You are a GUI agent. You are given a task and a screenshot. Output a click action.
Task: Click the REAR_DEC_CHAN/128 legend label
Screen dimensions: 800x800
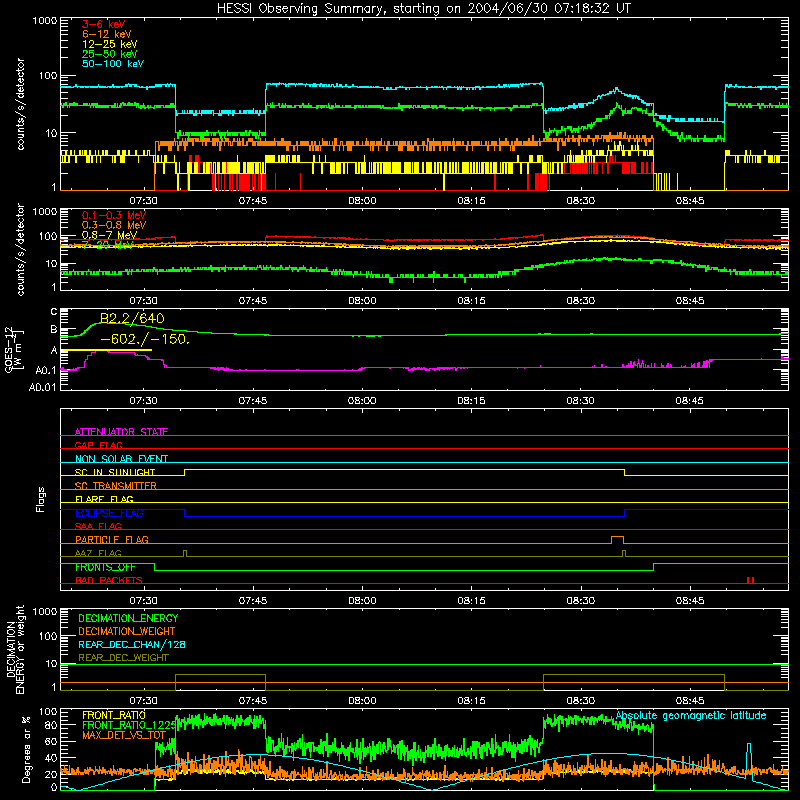point(132,644)
